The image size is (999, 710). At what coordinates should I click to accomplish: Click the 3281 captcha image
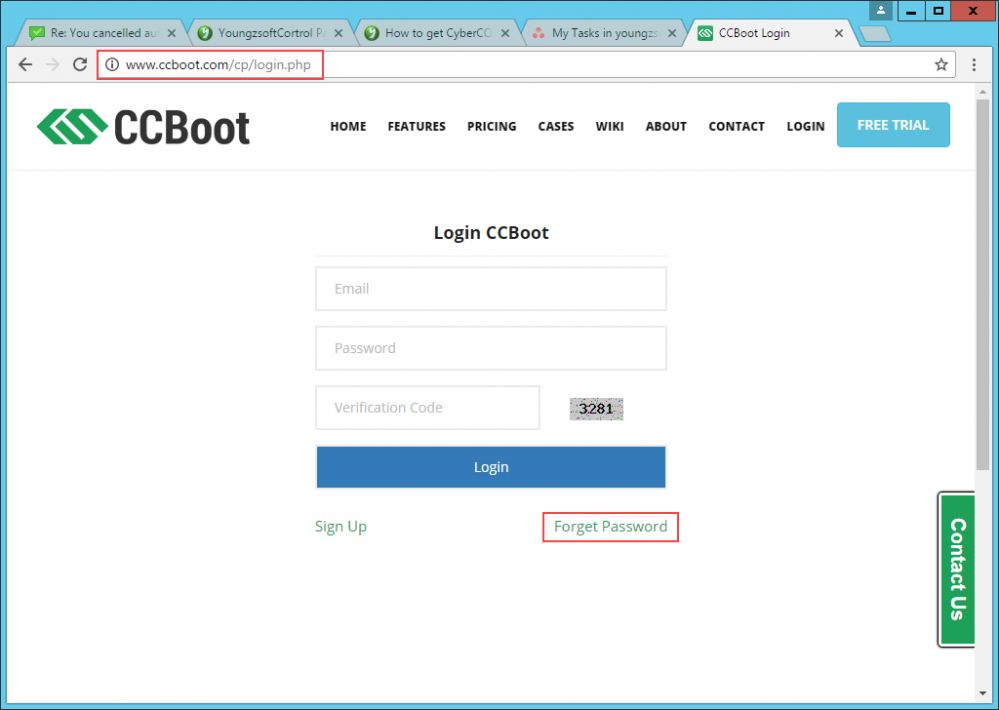pos(596,409)
